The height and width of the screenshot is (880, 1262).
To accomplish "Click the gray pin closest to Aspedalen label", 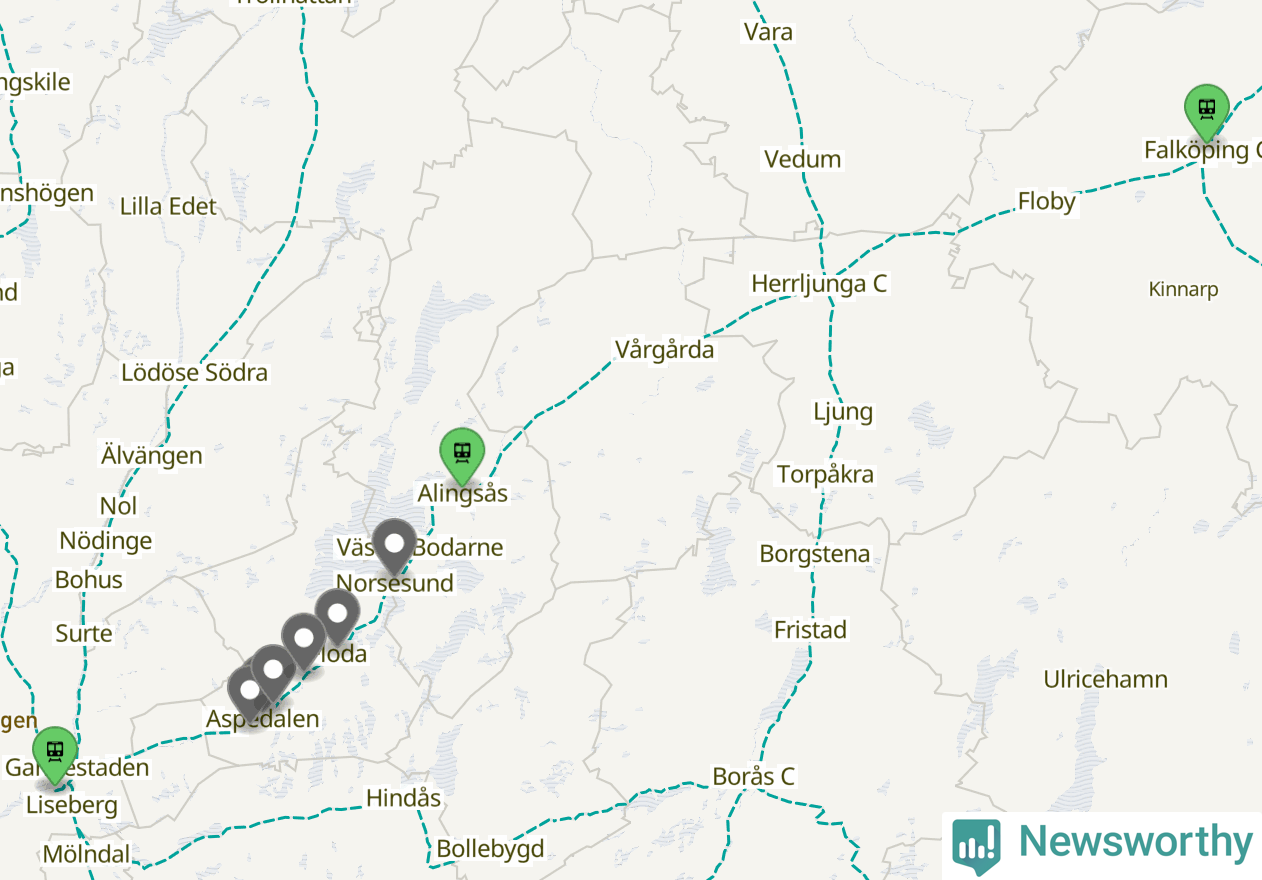I will [249, 691].
